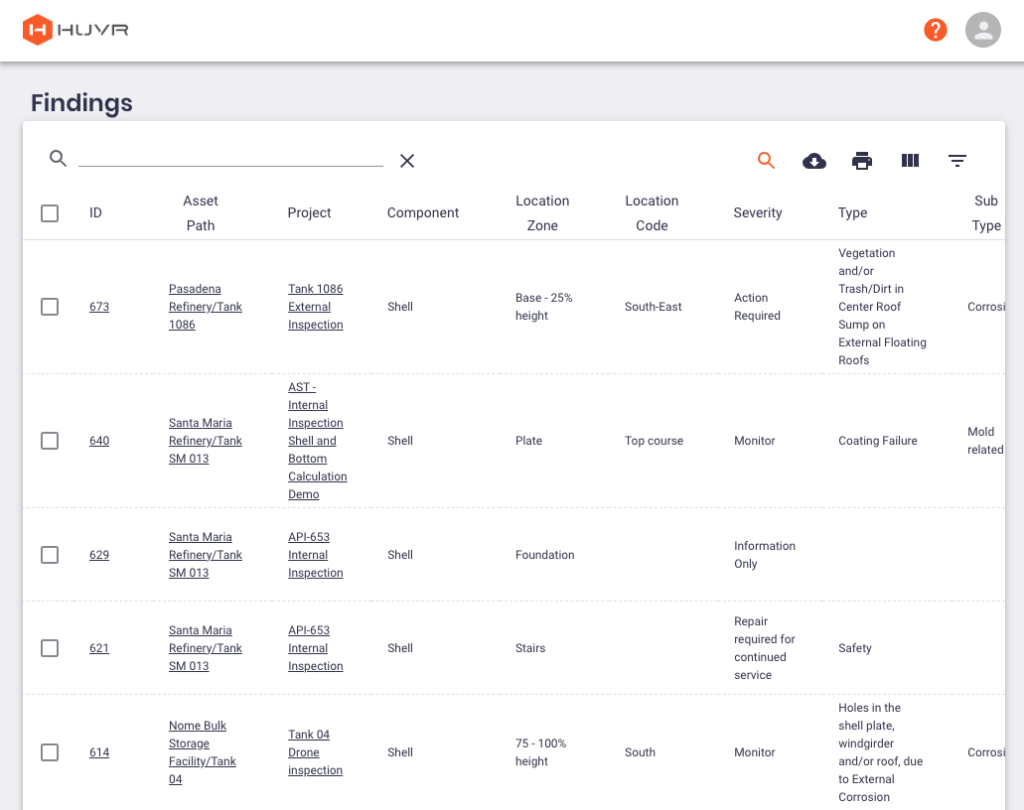Click in the search input field
The image size is (1024, 810).
pos(230,160)
